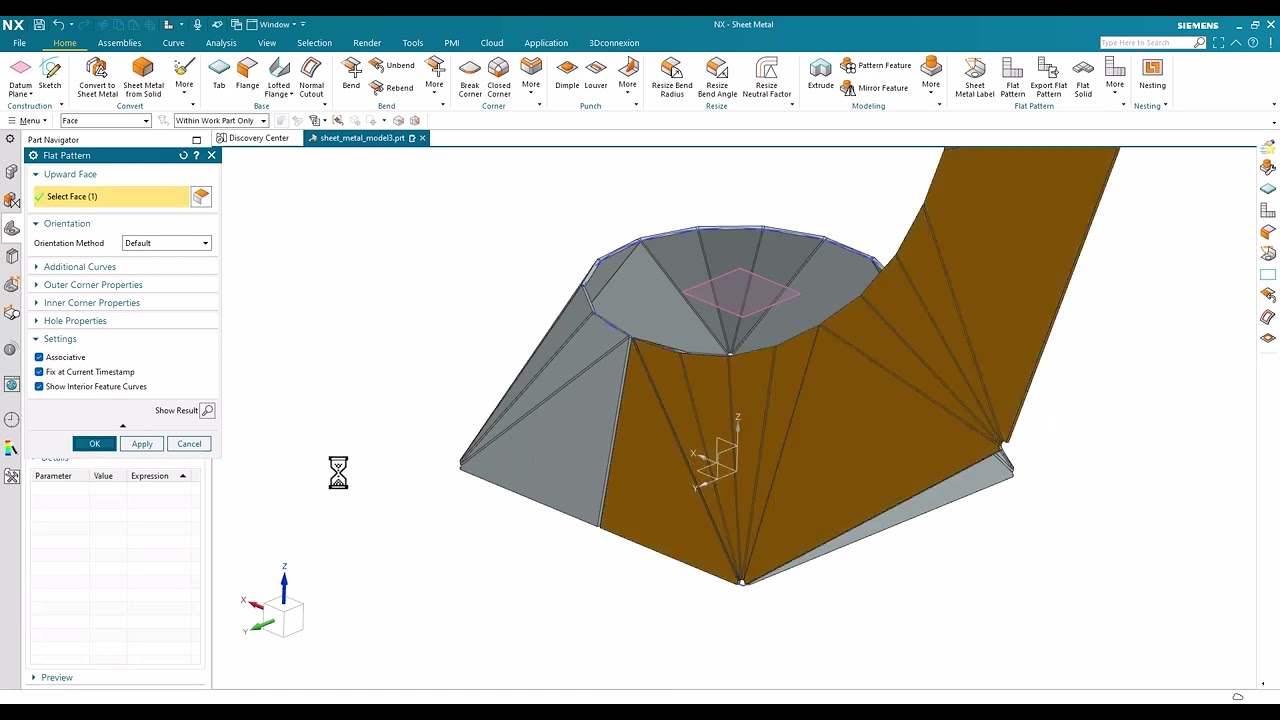
Task: Open the Face selection filter dropdown
Action: (105, 121)
